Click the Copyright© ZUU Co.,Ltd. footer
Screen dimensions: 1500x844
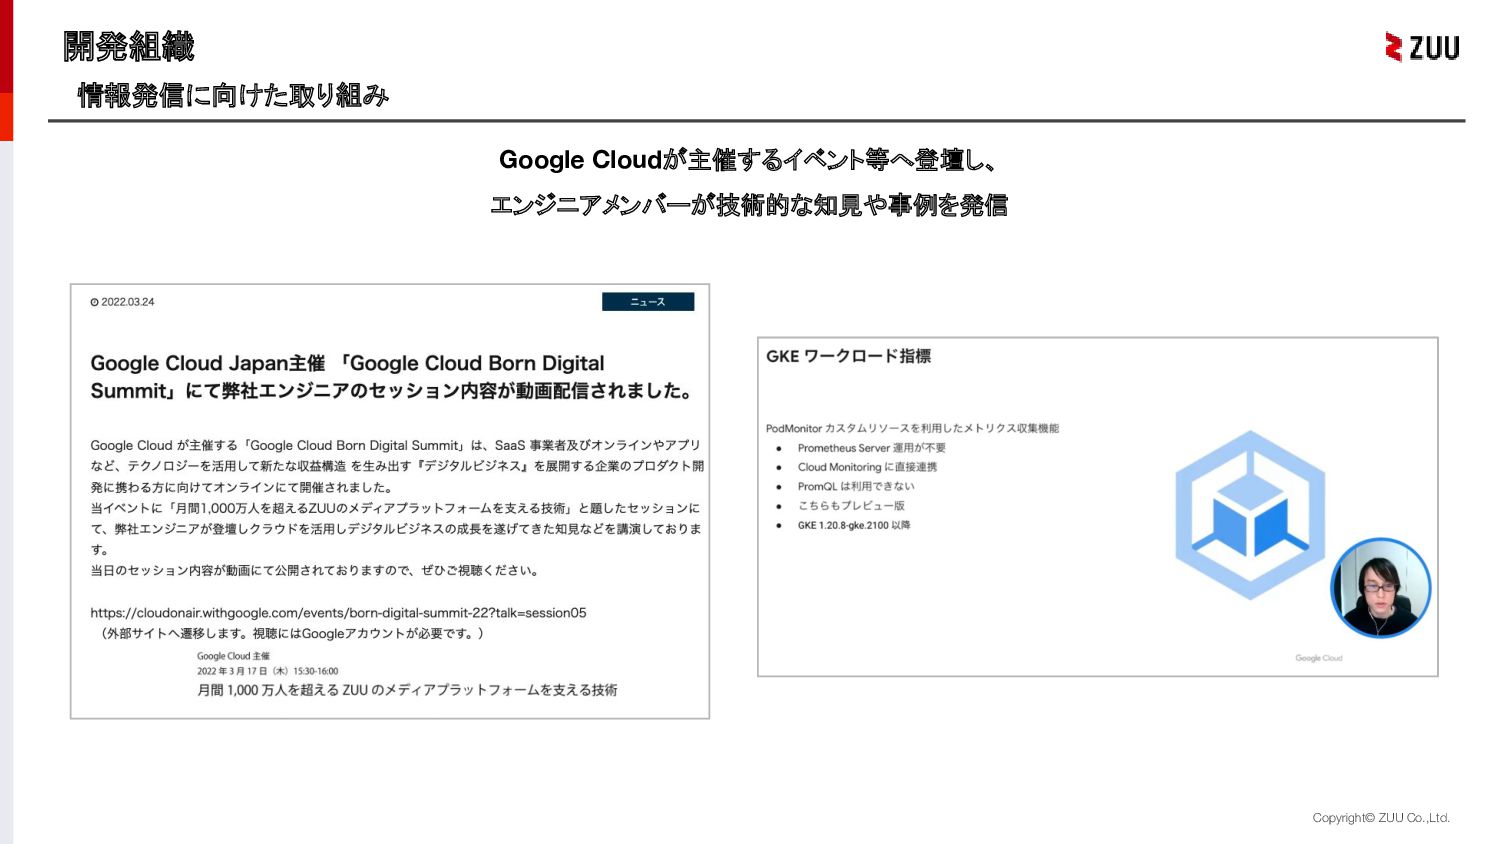(1381, 818)
